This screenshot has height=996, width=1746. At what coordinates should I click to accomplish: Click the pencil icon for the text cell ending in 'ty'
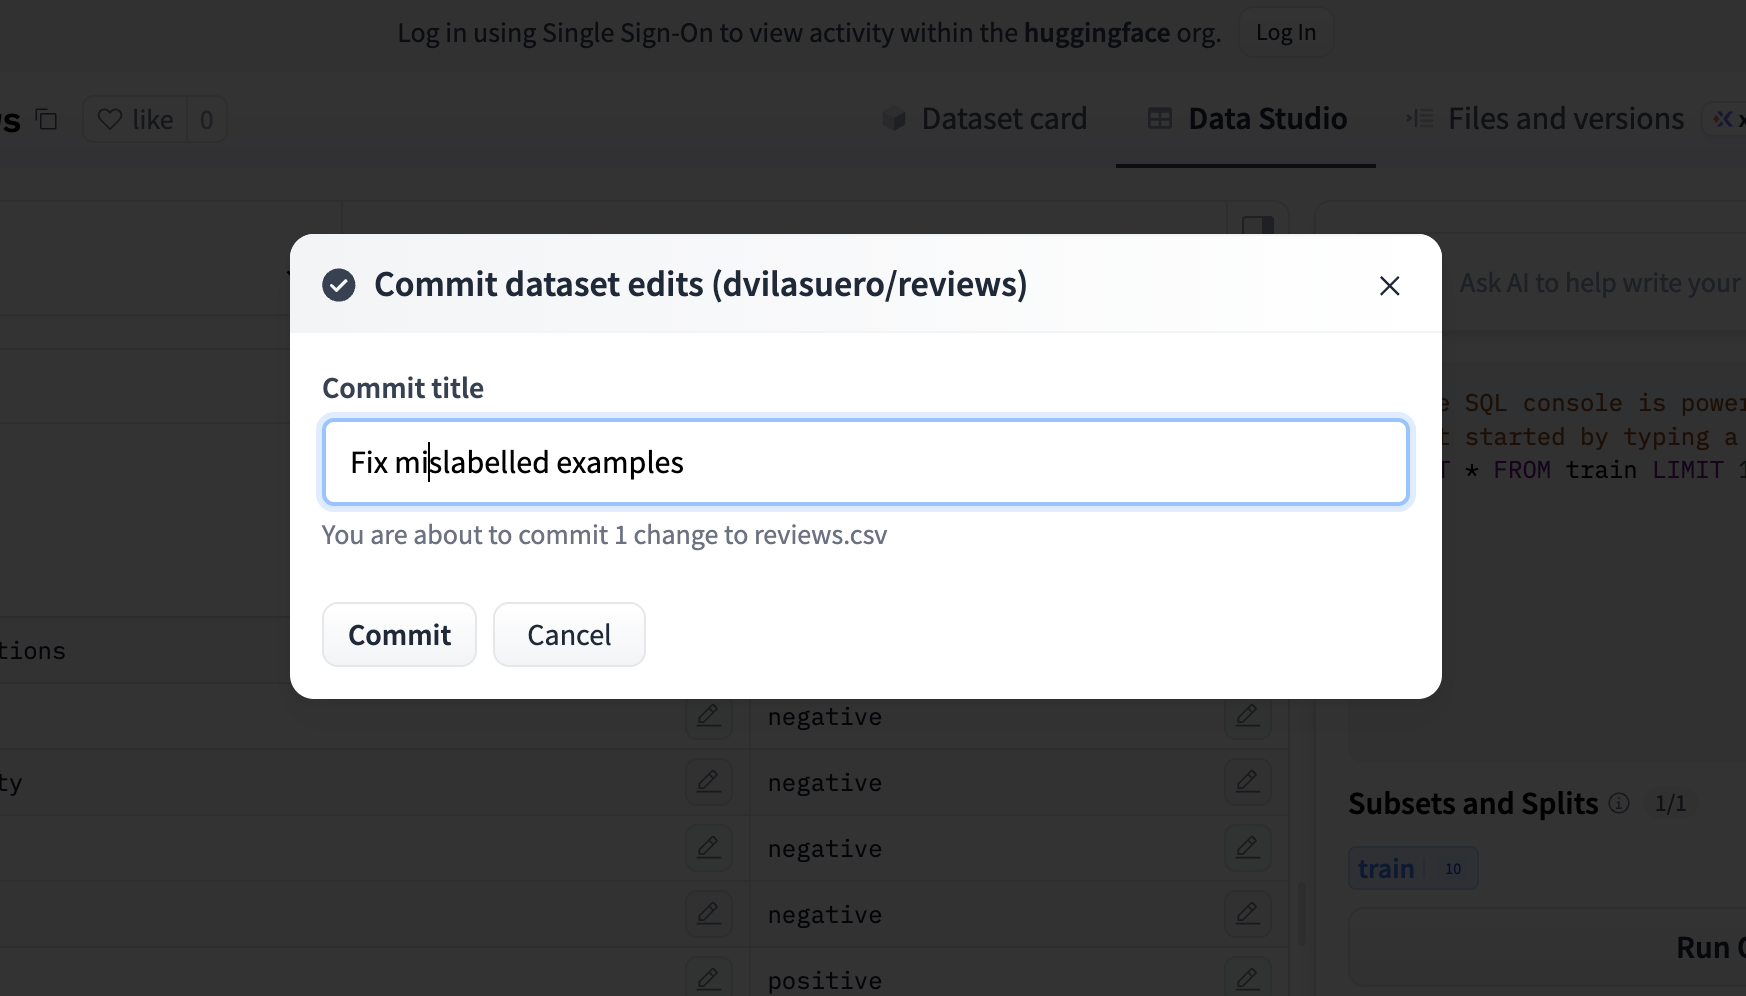pos(708,782)
